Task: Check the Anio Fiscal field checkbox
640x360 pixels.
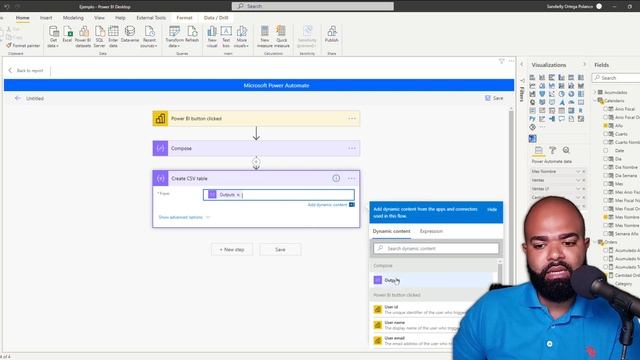Action: click(606, 109)
